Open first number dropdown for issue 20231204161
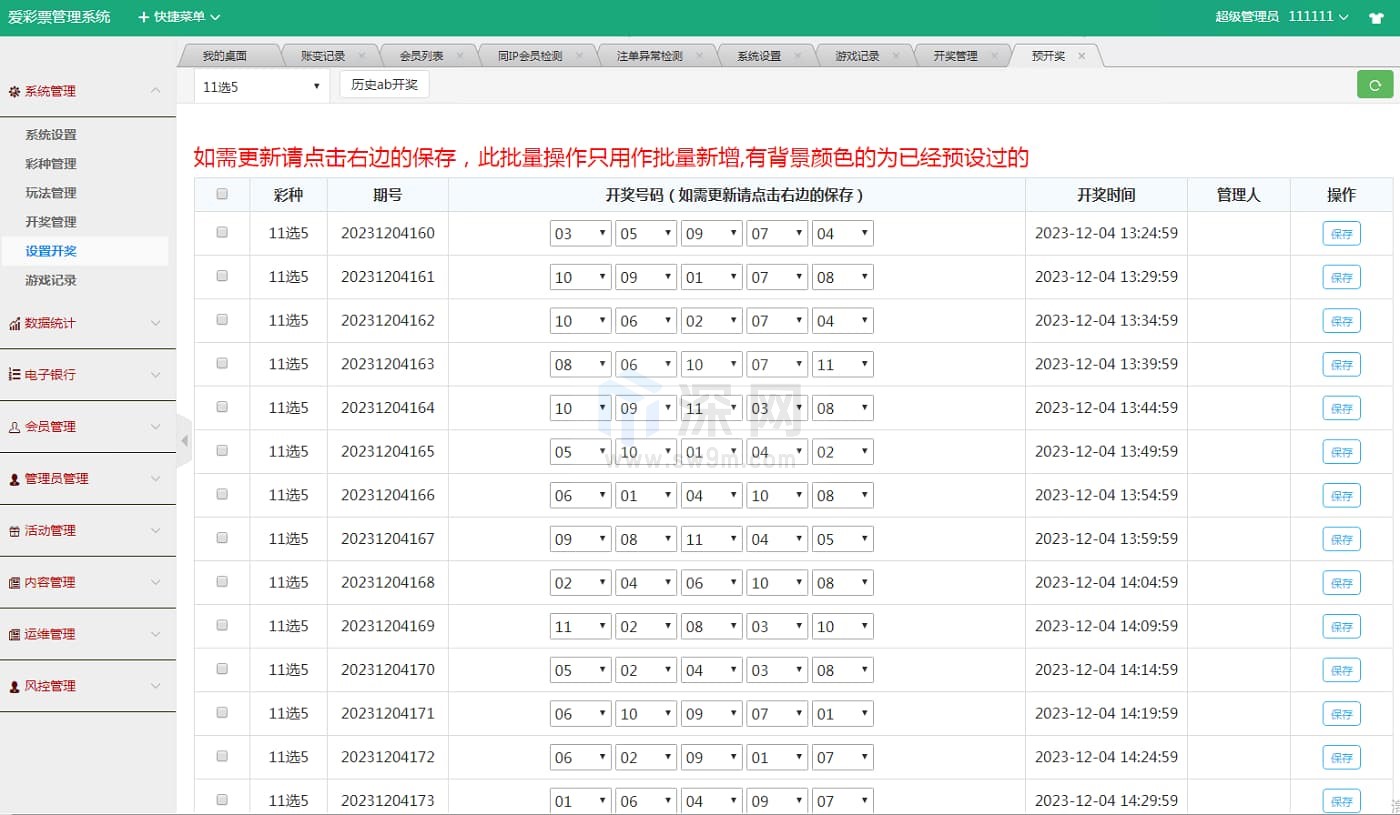Viewport: 1400px width, 815px height. 580,277
